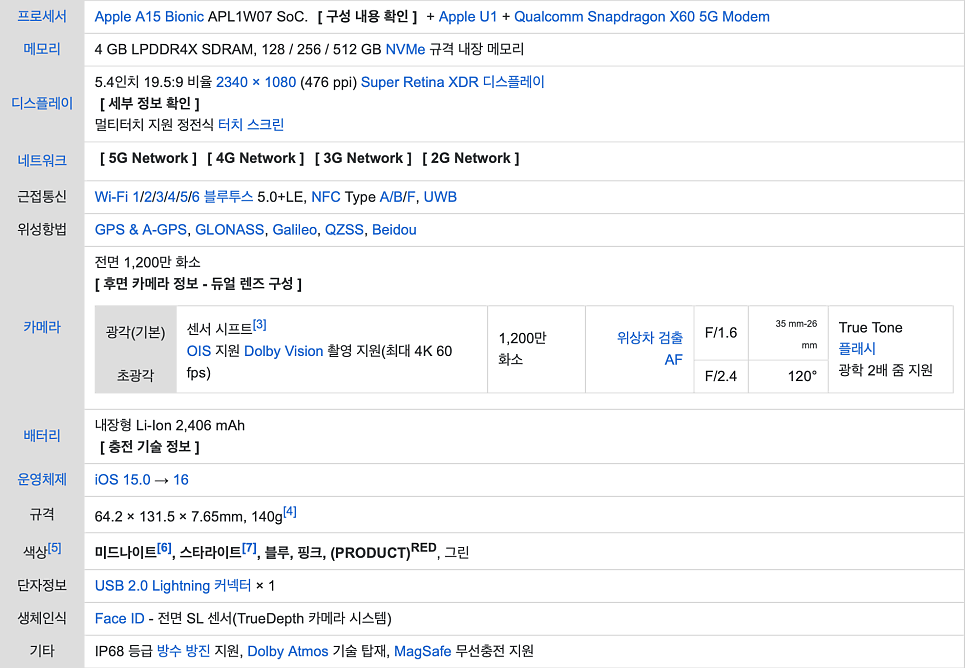Open the 방수 방진 link
This screenshot has height=668, width=966.
[184, 651]
